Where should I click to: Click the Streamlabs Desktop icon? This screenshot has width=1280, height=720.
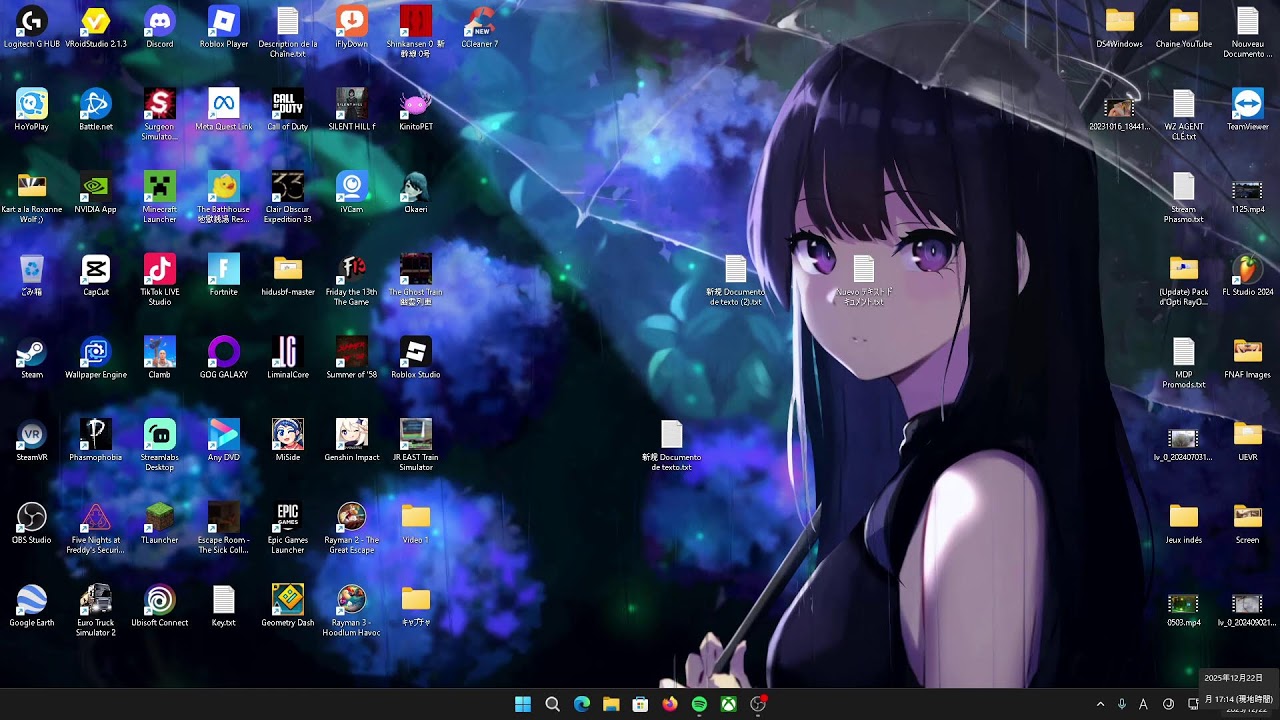point(160,445)
